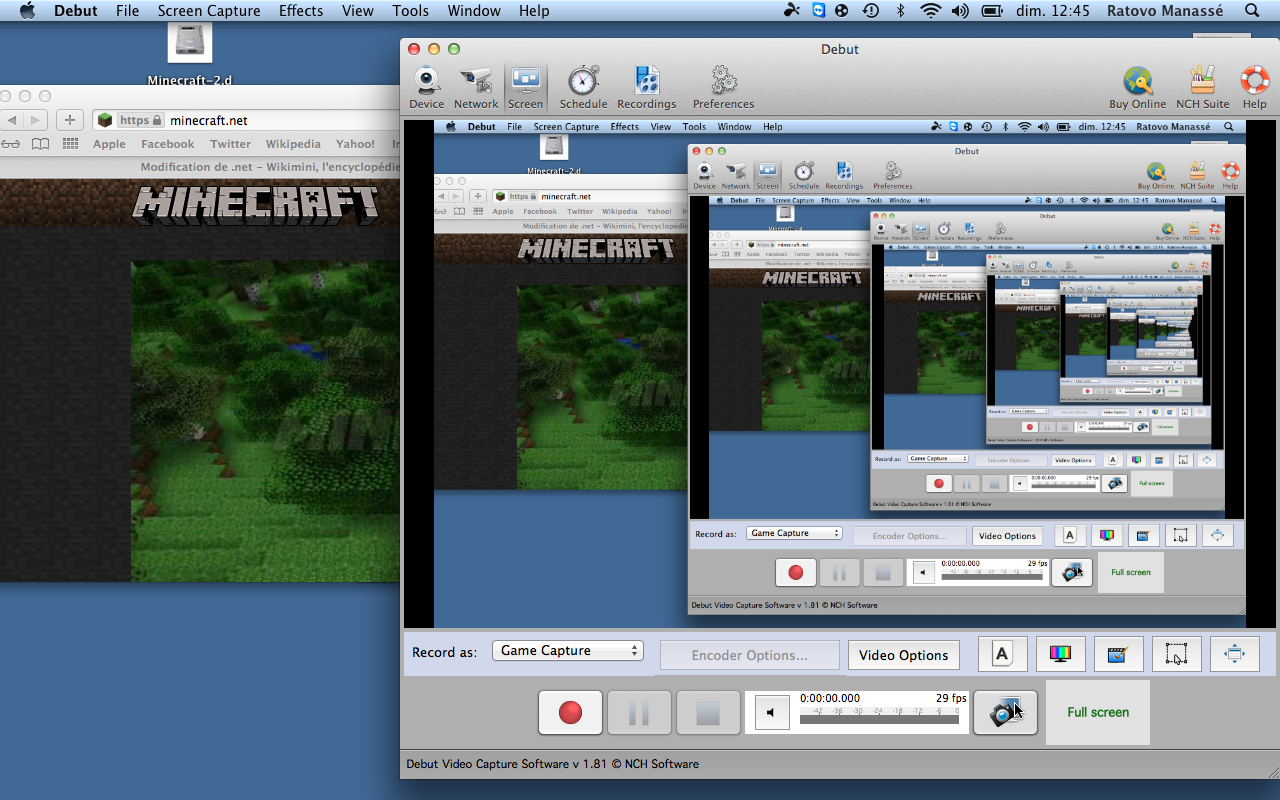Switch to Screen capture source in Debut
Viewport: 1280px width, 800px height.
click(x=525, y=88)
